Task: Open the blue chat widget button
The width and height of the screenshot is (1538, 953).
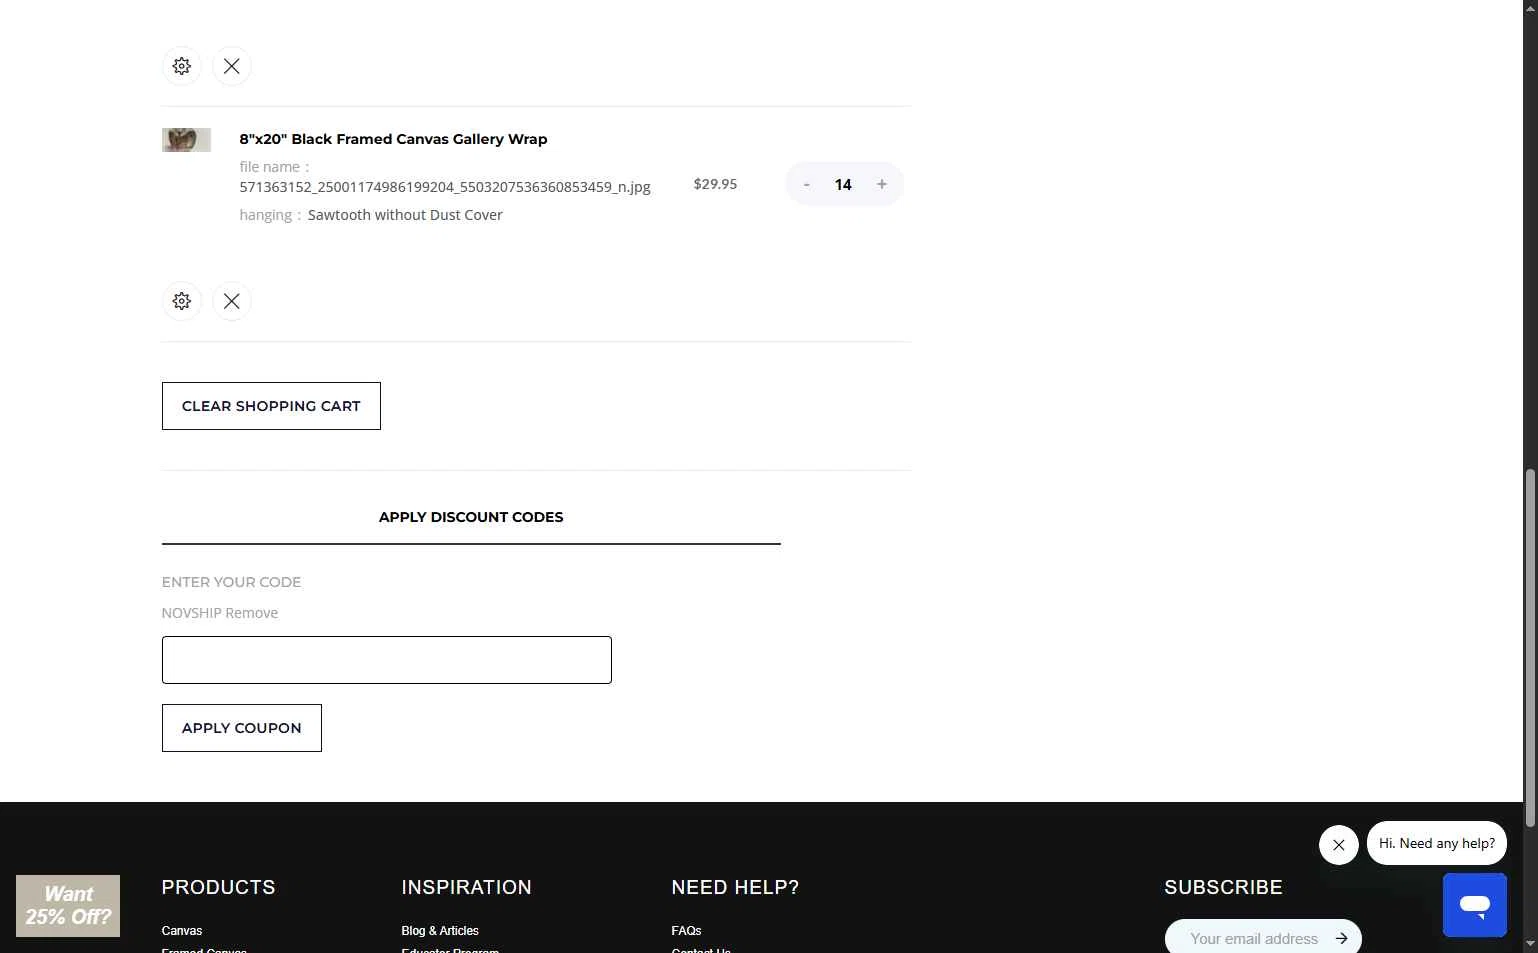Action: pyautogui.click(x=1475, y=905)
